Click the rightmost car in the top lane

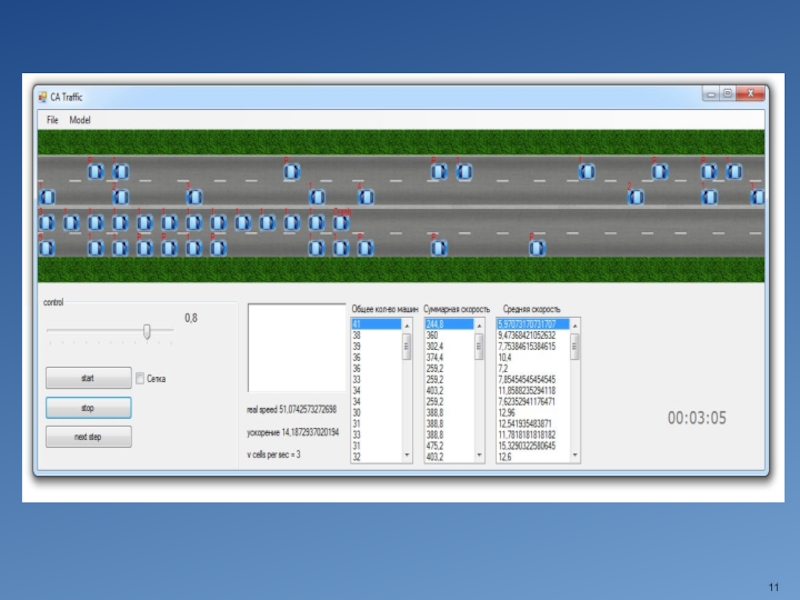[x=735, y=172]
